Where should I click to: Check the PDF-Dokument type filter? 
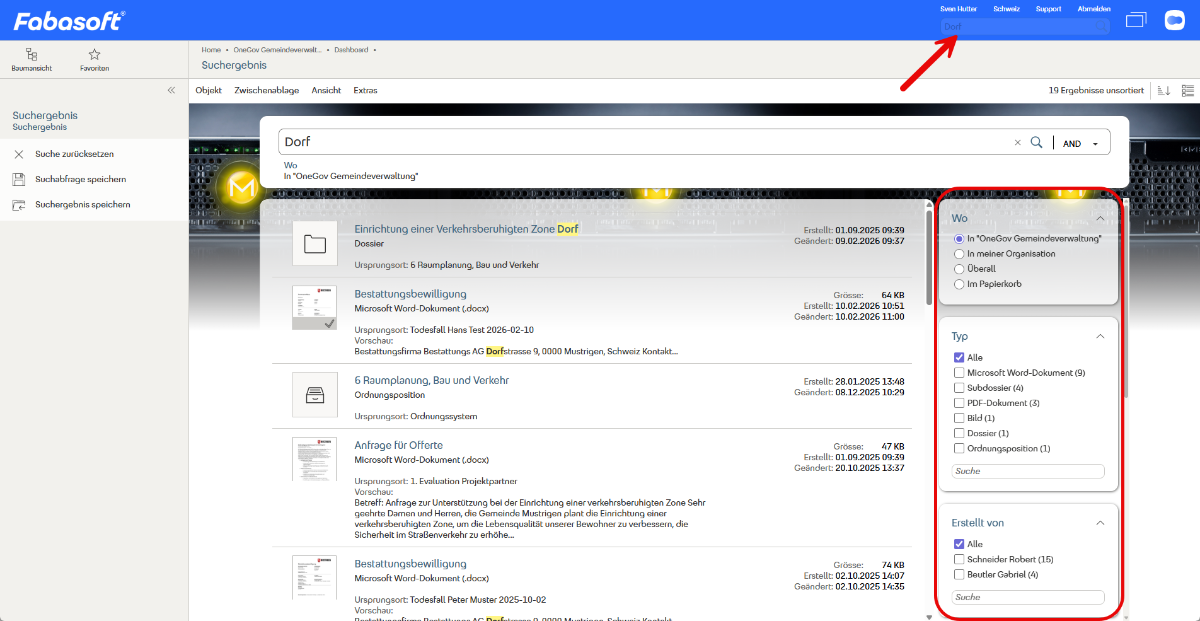tap(959, 403)
